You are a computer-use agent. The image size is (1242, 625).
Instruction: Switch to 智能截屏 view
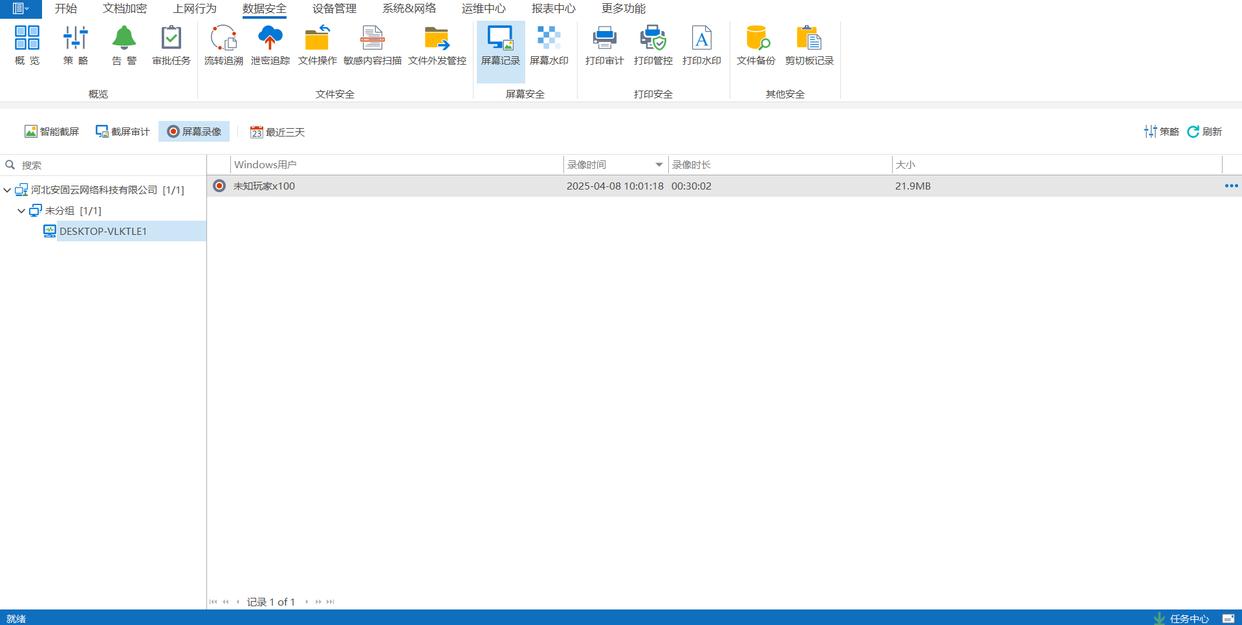click(x=52, y=132)
